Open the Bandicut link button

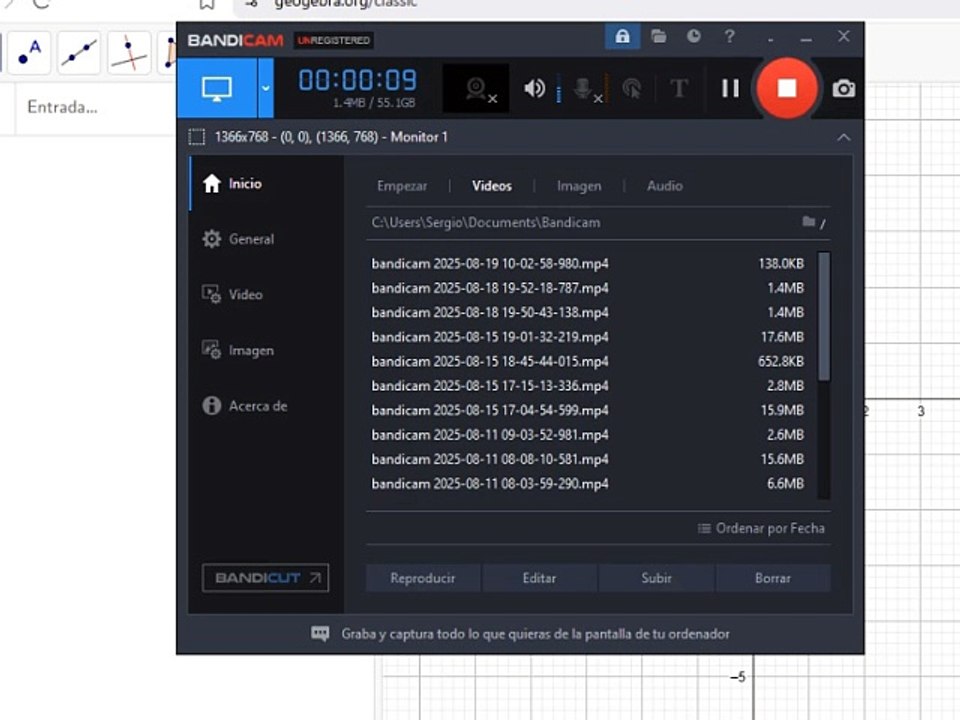tap(265, 578)
